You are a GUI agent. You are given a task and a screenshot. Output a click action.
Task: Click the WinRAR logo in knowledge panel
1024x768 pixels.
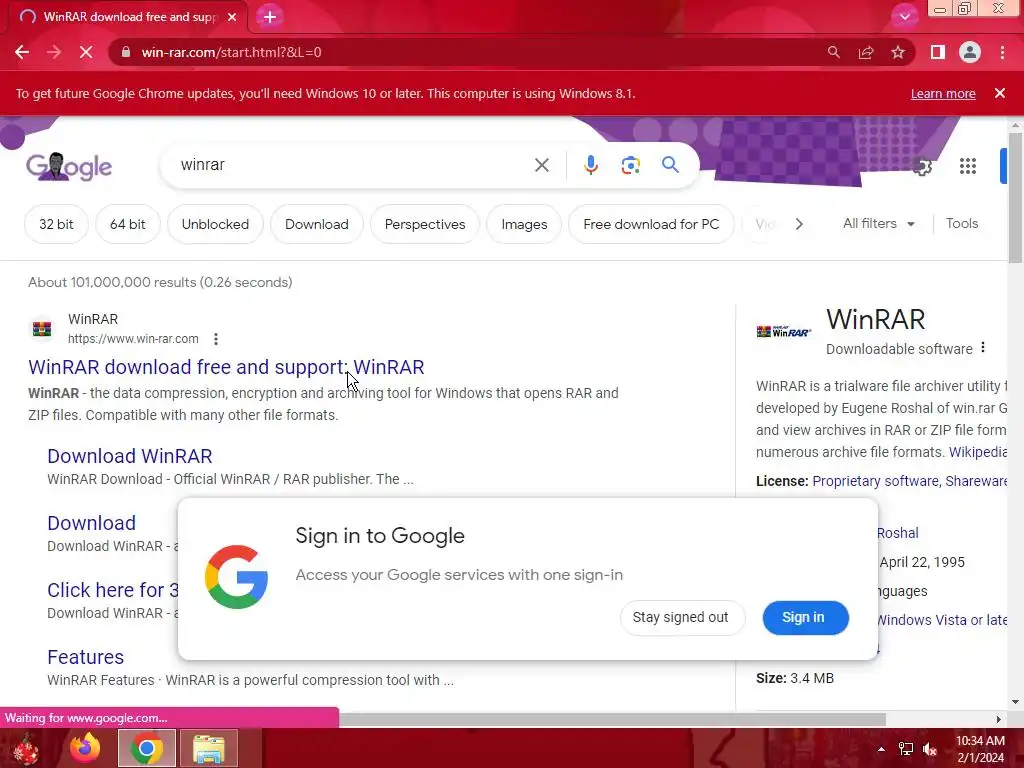pyautogui.click(x=783, y=332)
